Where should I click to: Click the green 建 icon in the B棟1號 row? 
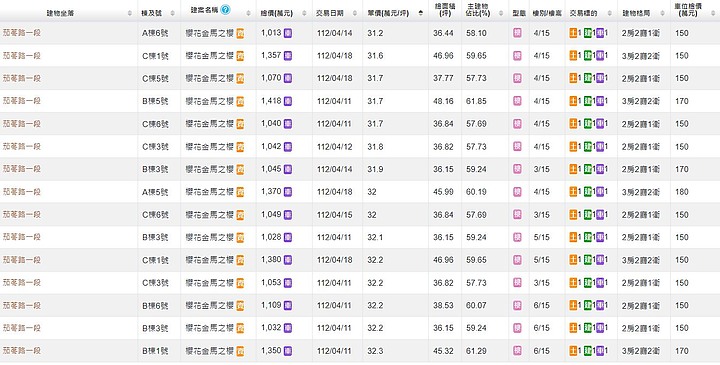click(x=587, y=351)
